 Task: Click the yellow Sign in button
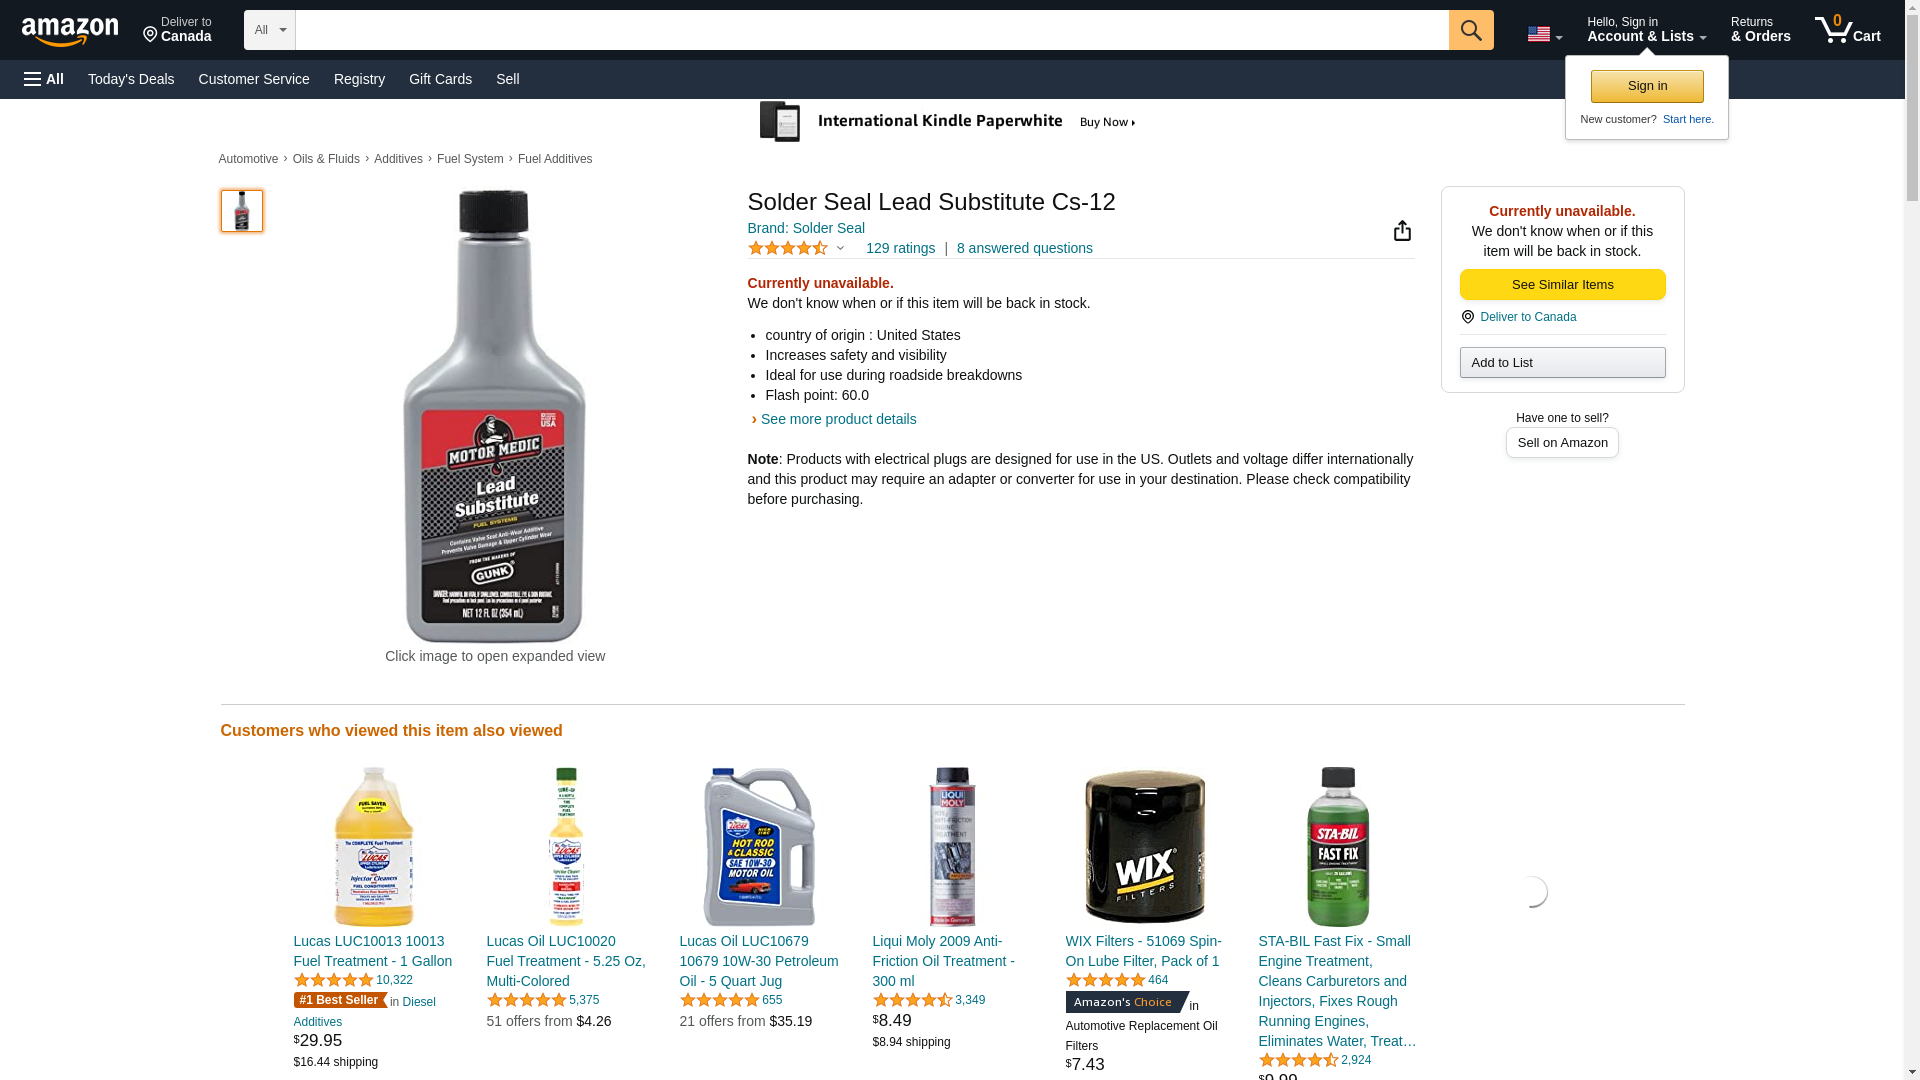[1647, 86]
